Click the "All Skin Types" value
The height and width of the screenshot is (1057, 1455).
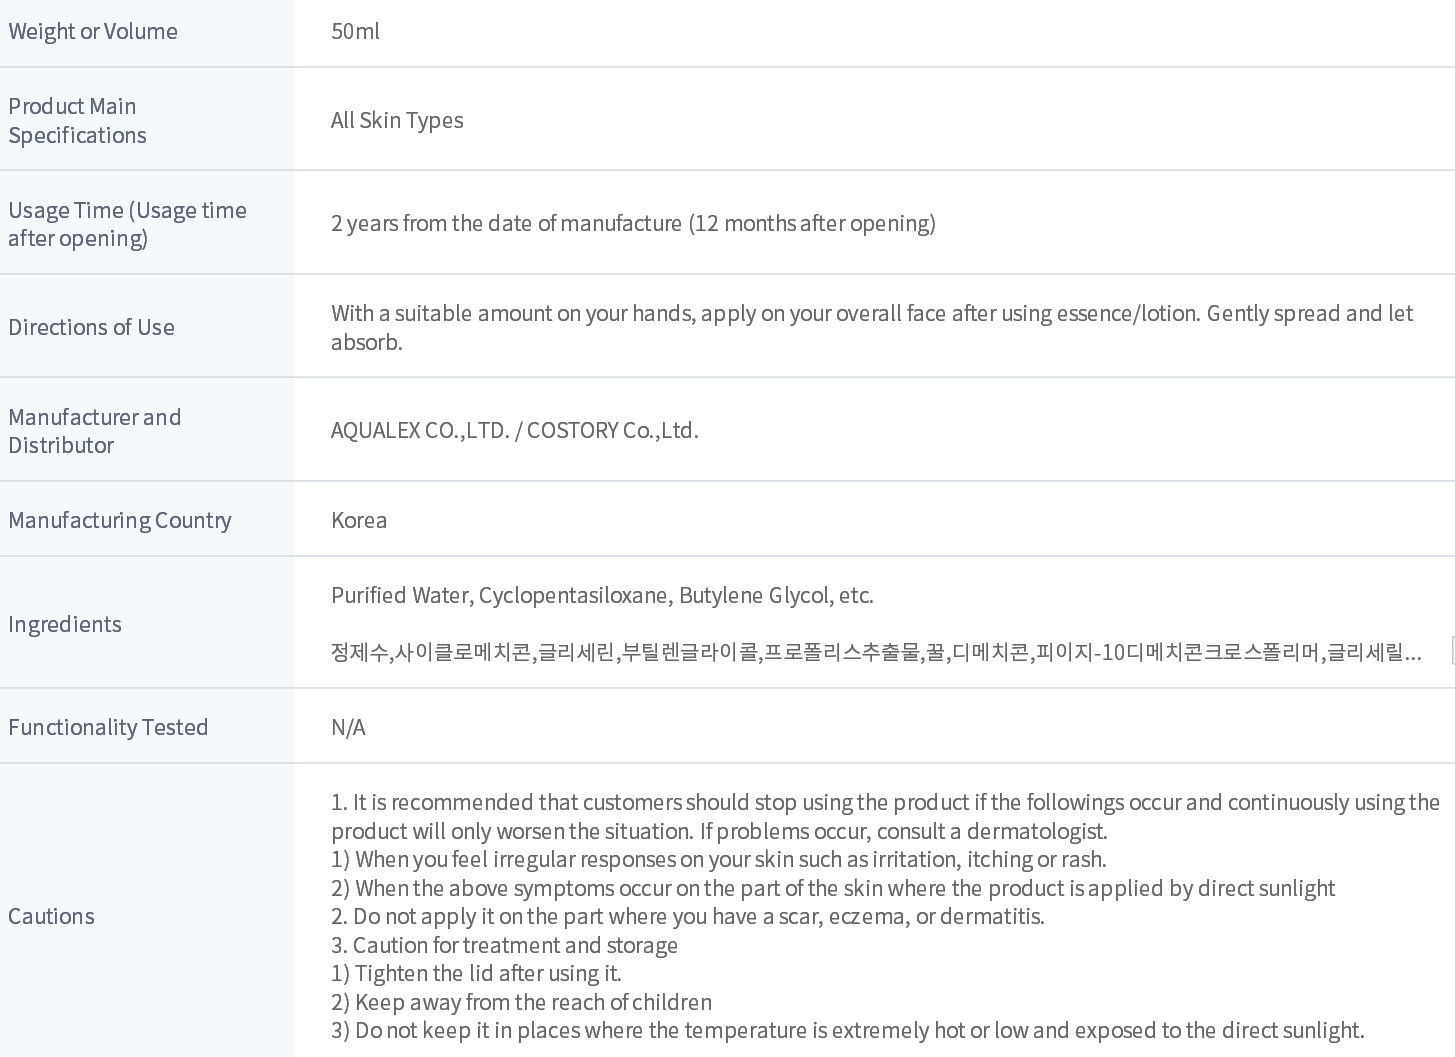[x=397, y=120]
